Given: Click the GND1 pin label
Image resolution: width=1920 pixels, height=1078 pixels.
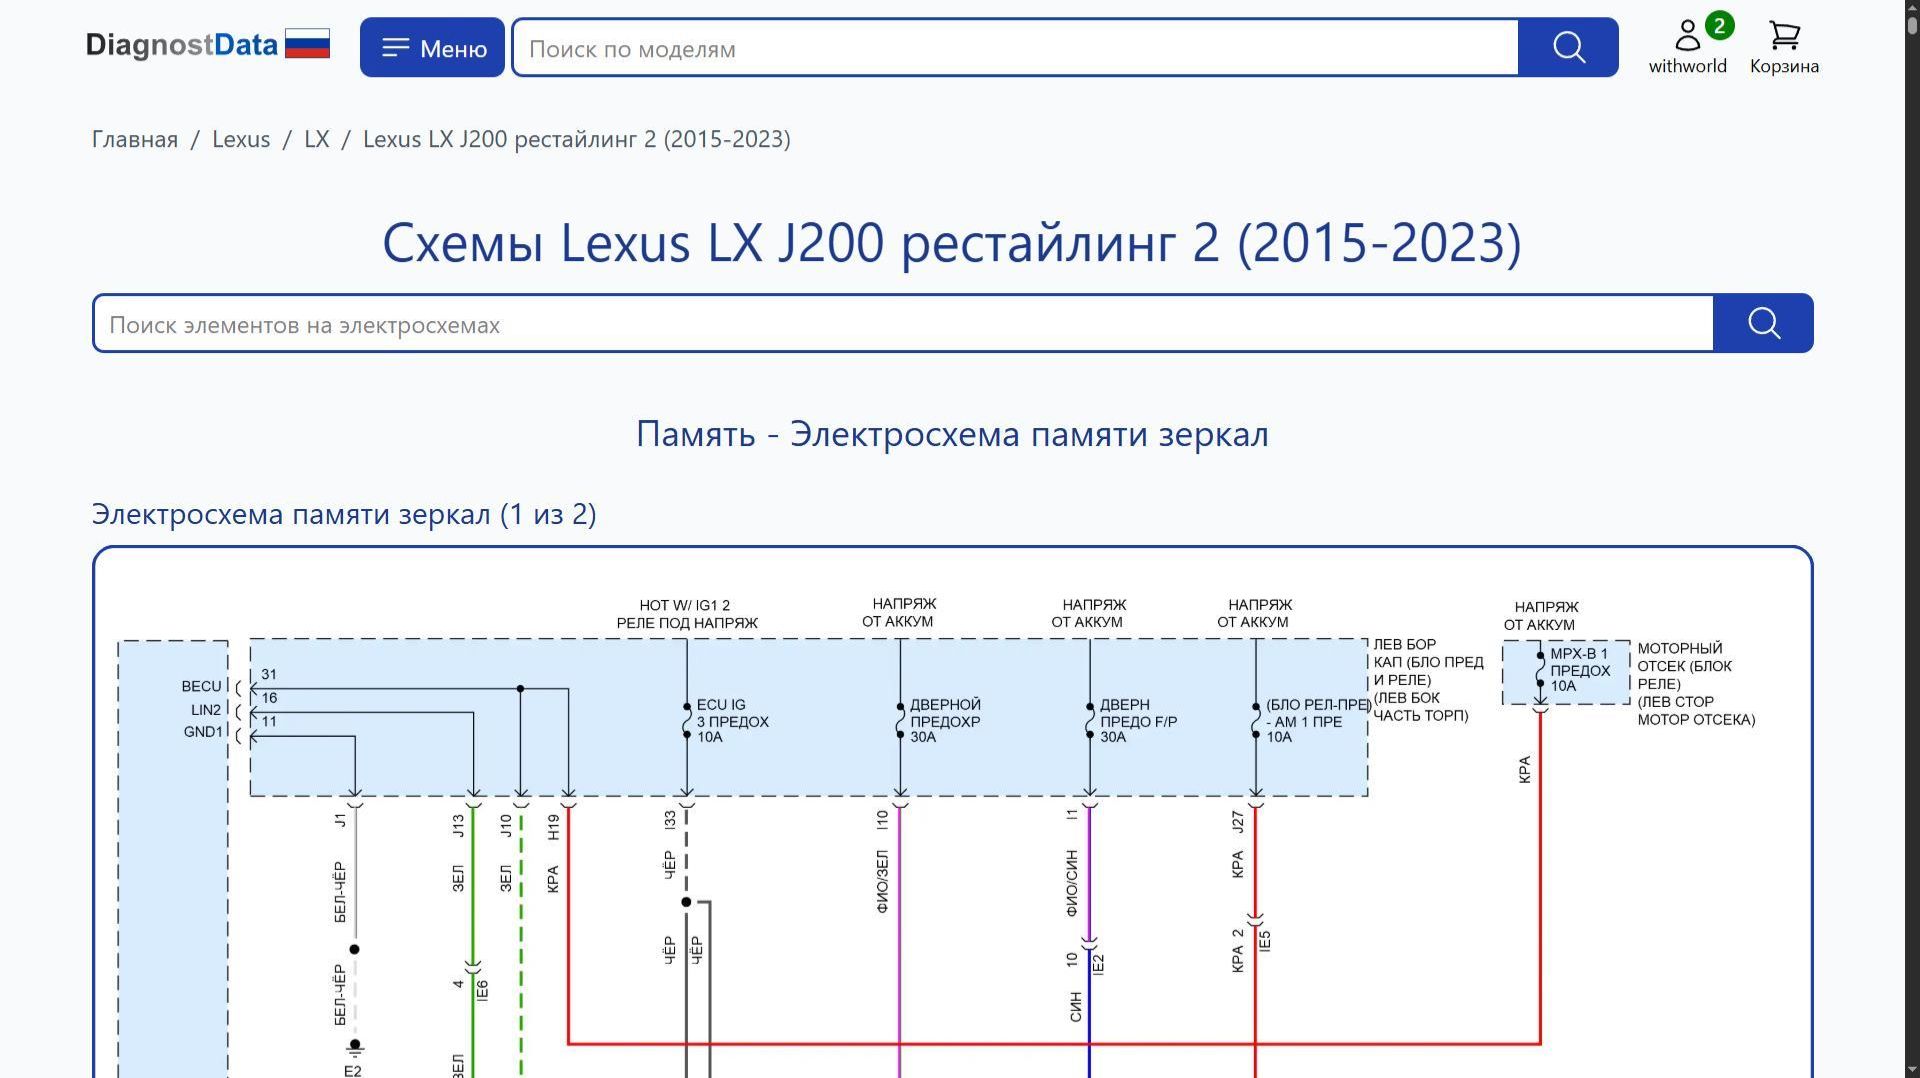Looking at the screenshot, I should pos(203,732).
